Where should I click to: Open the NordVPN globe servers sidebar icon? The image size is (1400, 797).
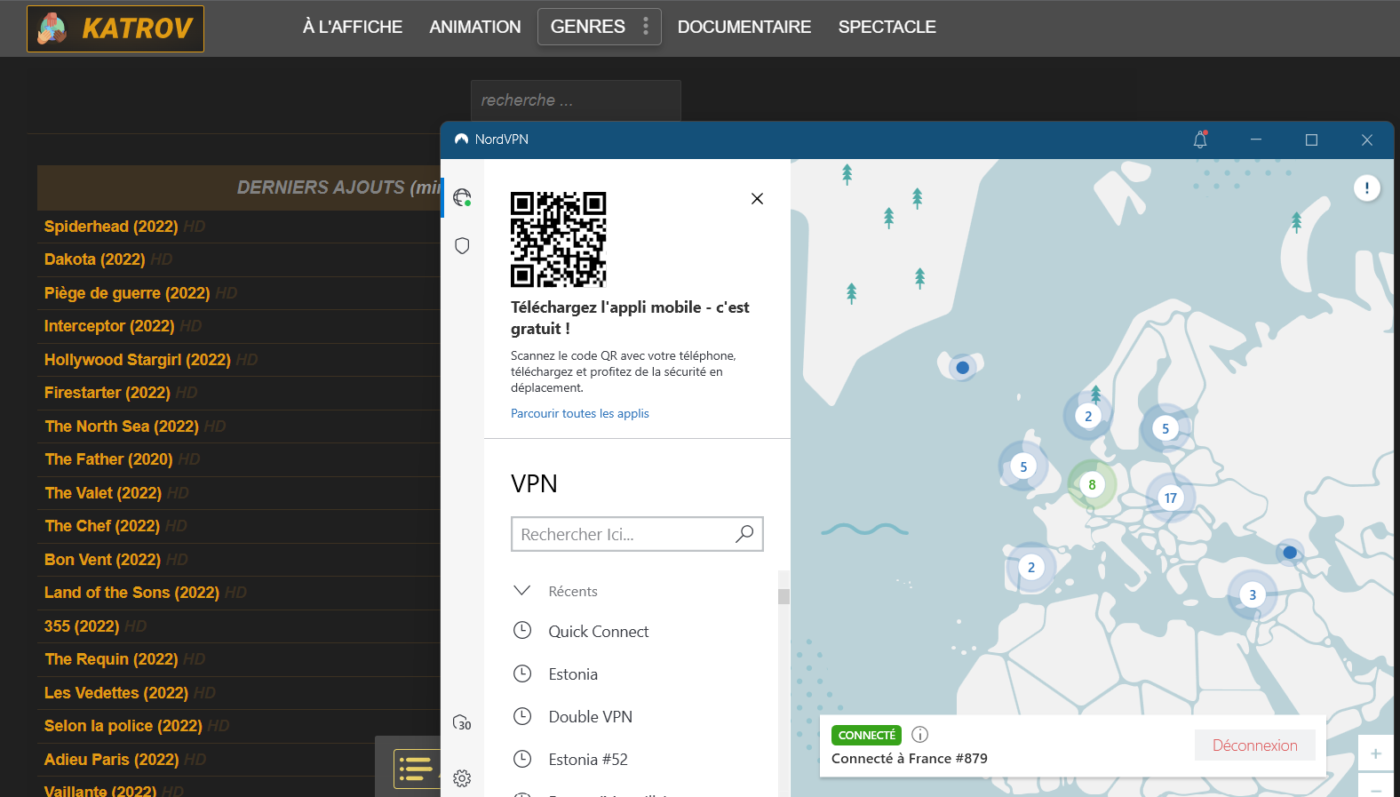coord(462,198)
